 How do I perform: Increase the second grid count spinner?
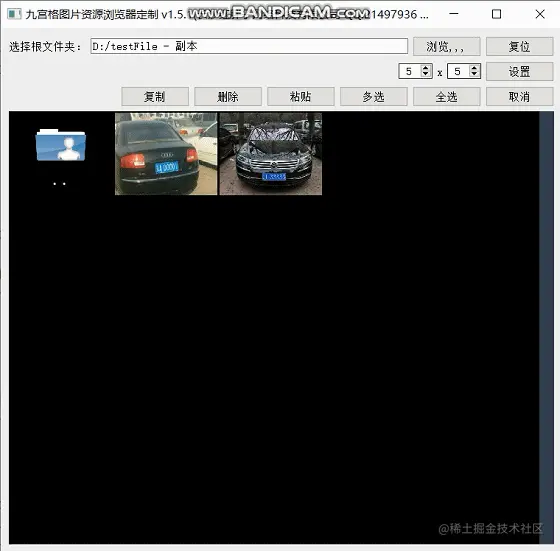pyautogui.click(x=474, y=67)
